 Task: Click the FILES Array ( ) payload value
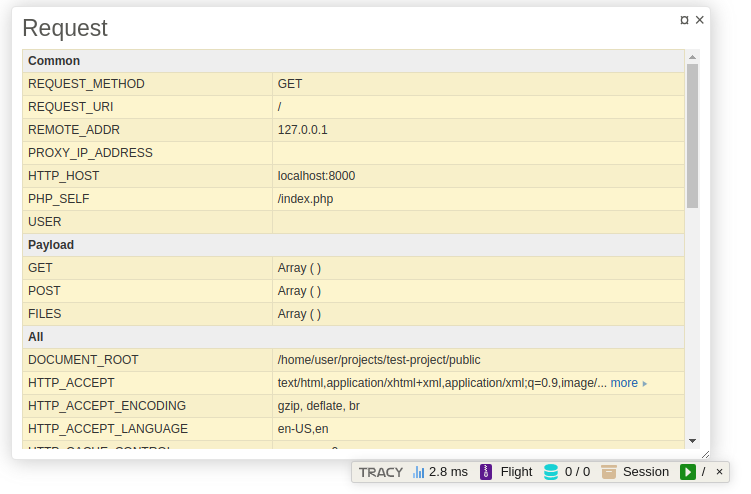tap(299, 314)
